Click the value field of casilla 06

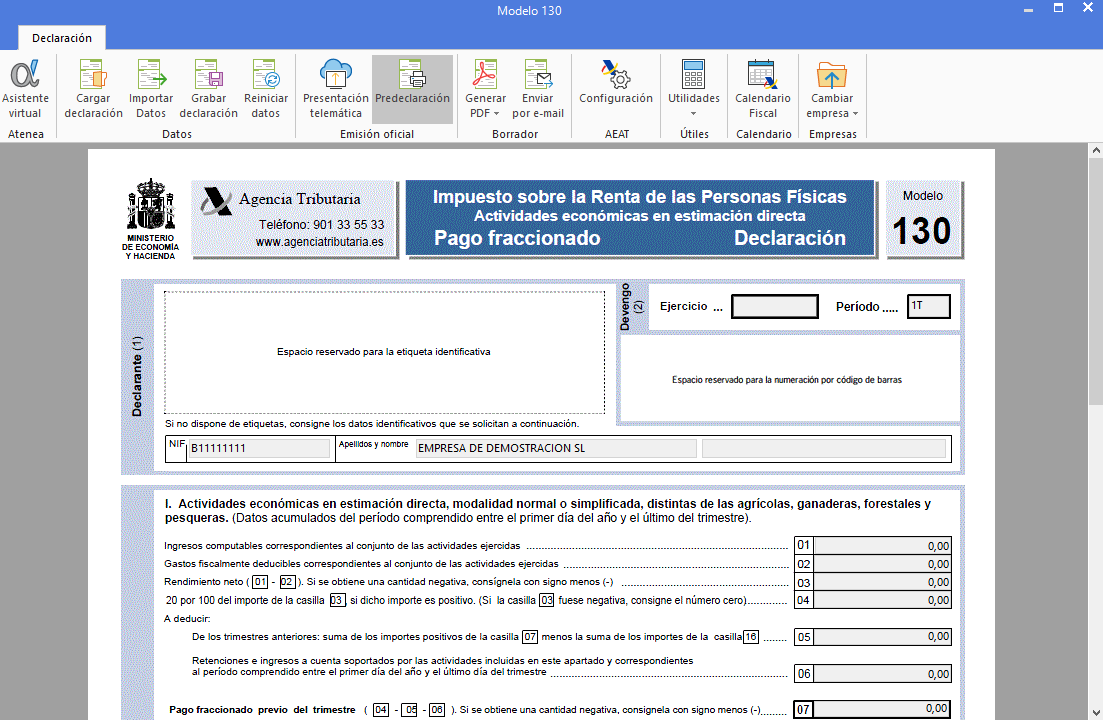(882, 674)
